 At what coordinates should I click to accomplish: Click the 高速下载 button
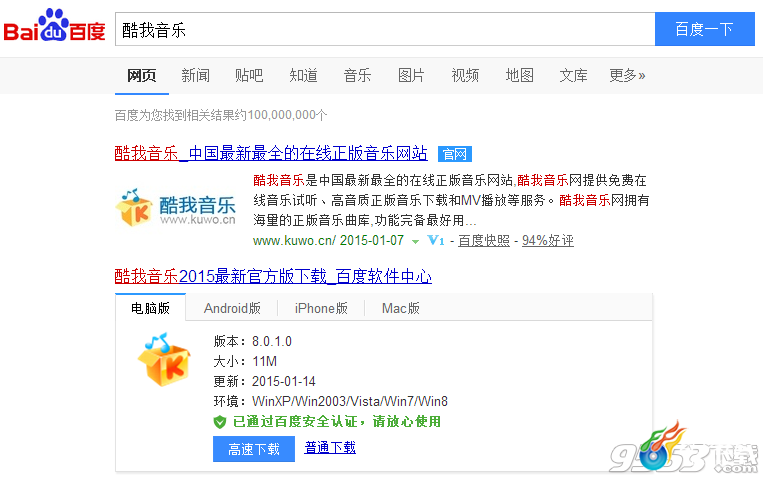coord(254,449)
